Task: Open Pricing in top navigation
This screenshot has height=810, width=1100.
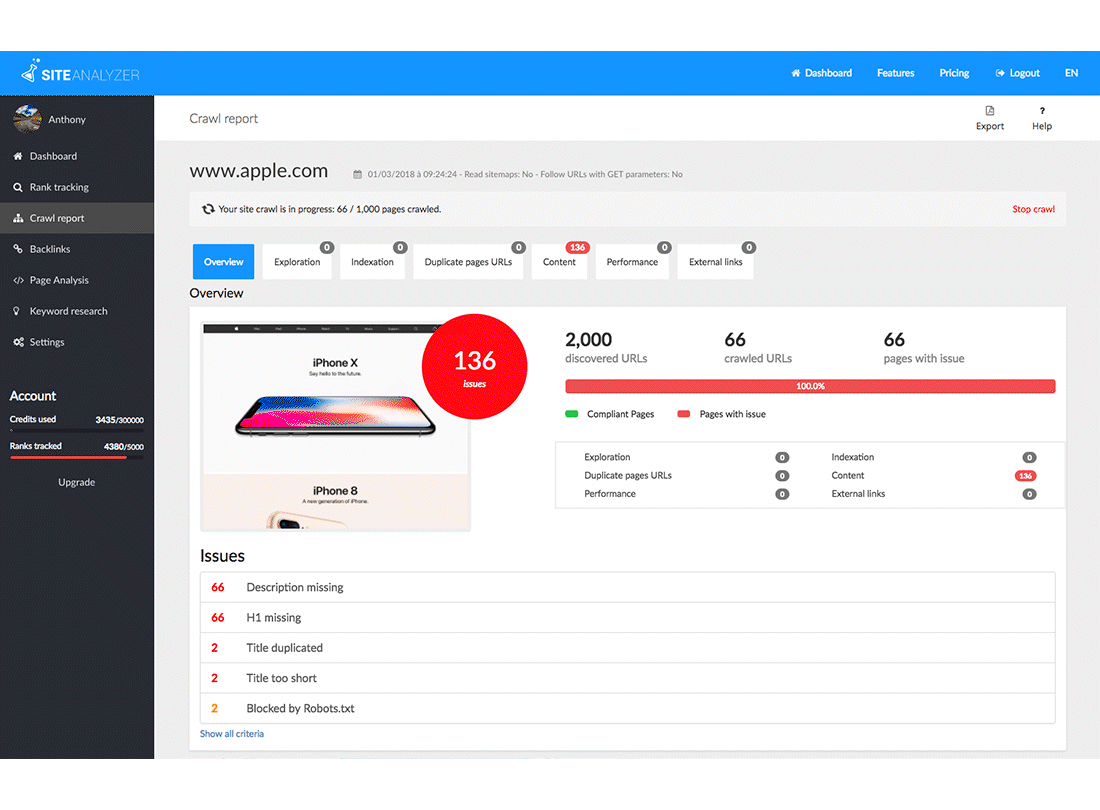Action: pyautogui.click(x=954, y=73)
